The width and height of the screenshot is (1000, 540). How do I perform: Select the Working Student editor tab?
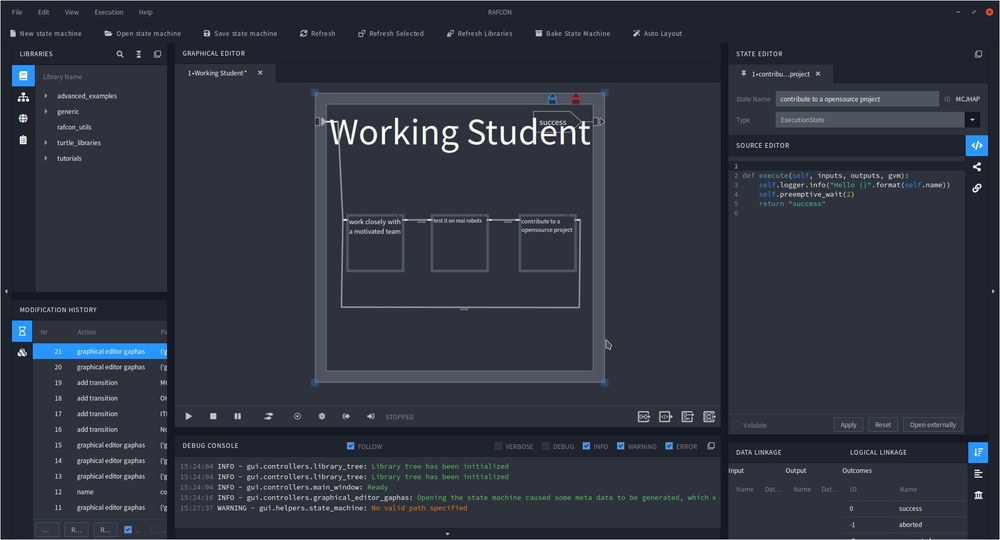click(x=218, y=73)
